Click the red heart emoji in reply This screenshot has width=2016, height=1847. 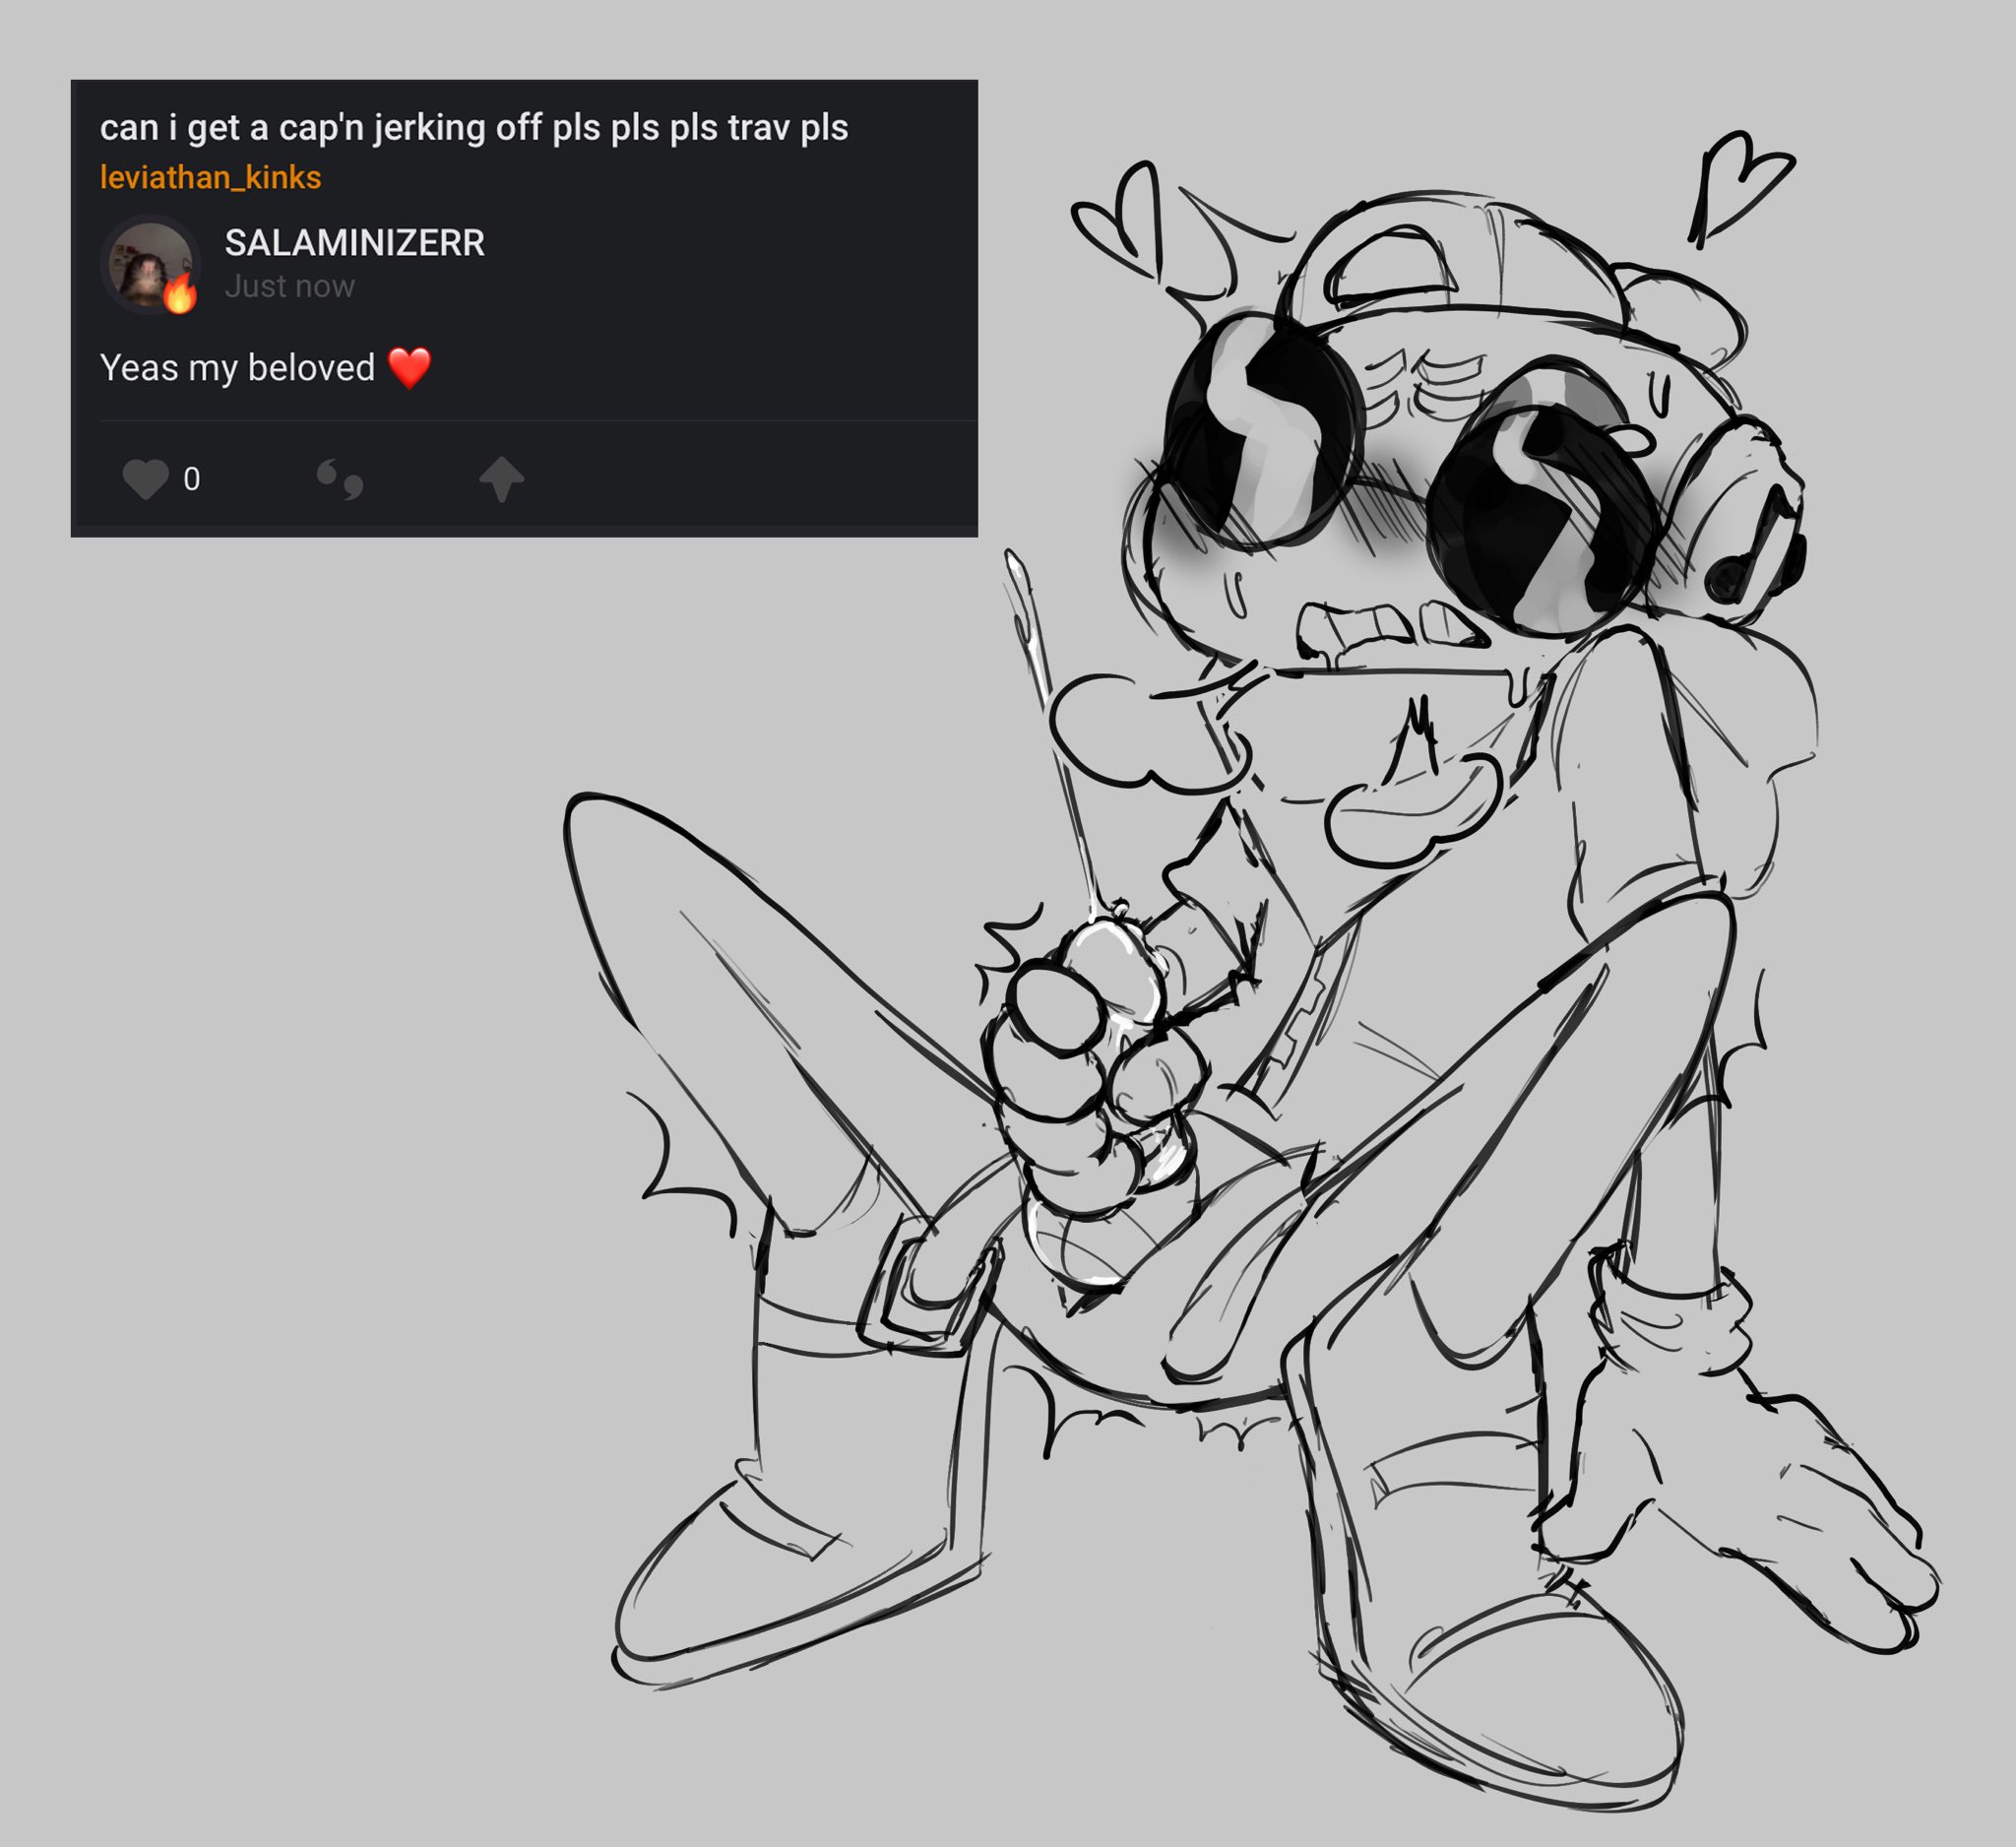[409, 368]
